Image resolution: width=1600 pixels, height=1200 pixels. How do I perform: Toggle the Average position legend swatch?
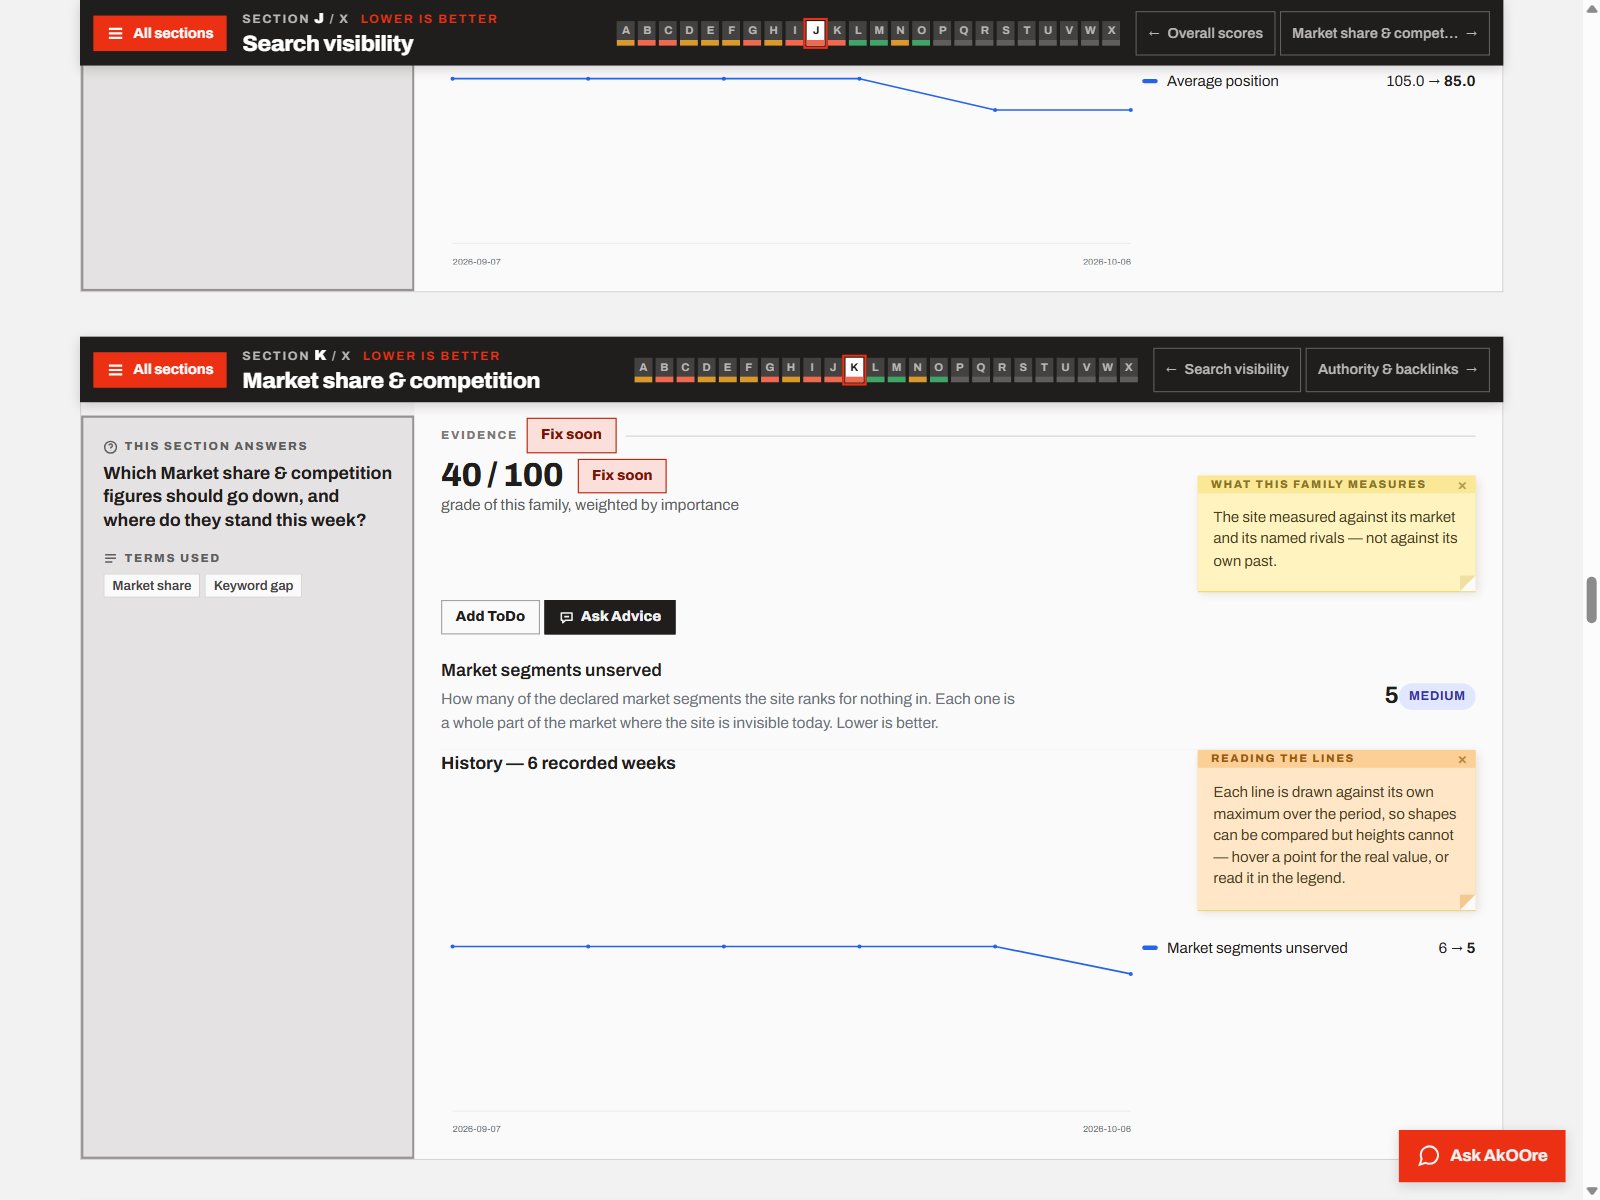pos(1150,81)
